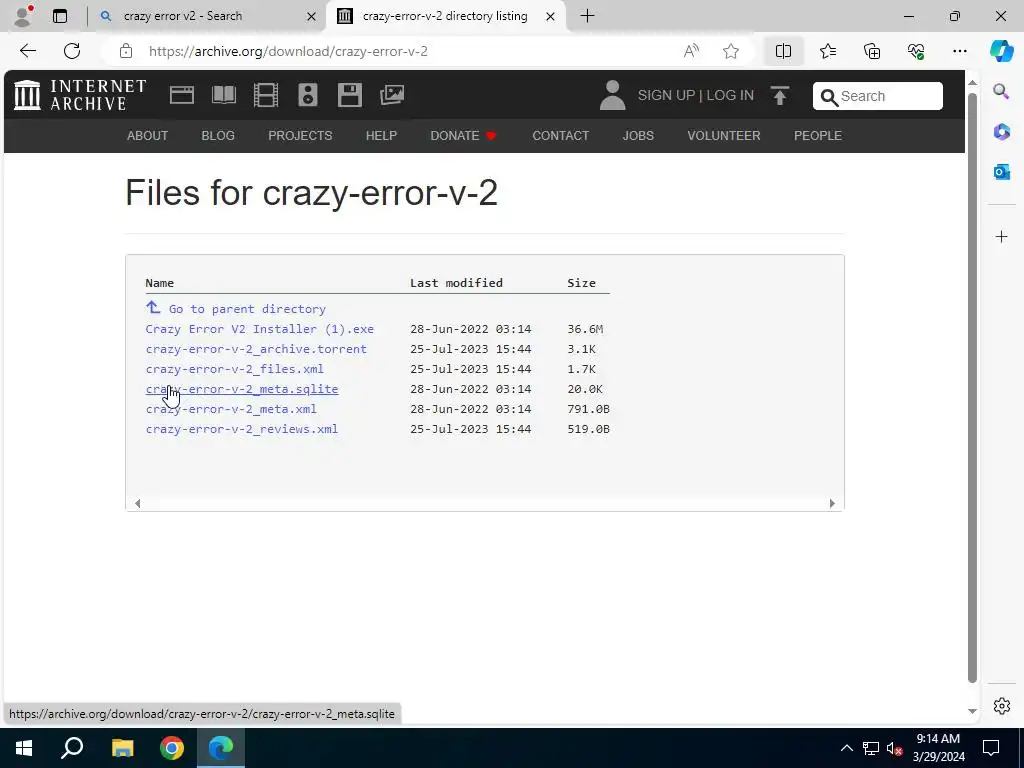Open crazy-error-v-2_meta.xml link
Viewport: 1024px width, 768px height.
click(x=231, y=409)
